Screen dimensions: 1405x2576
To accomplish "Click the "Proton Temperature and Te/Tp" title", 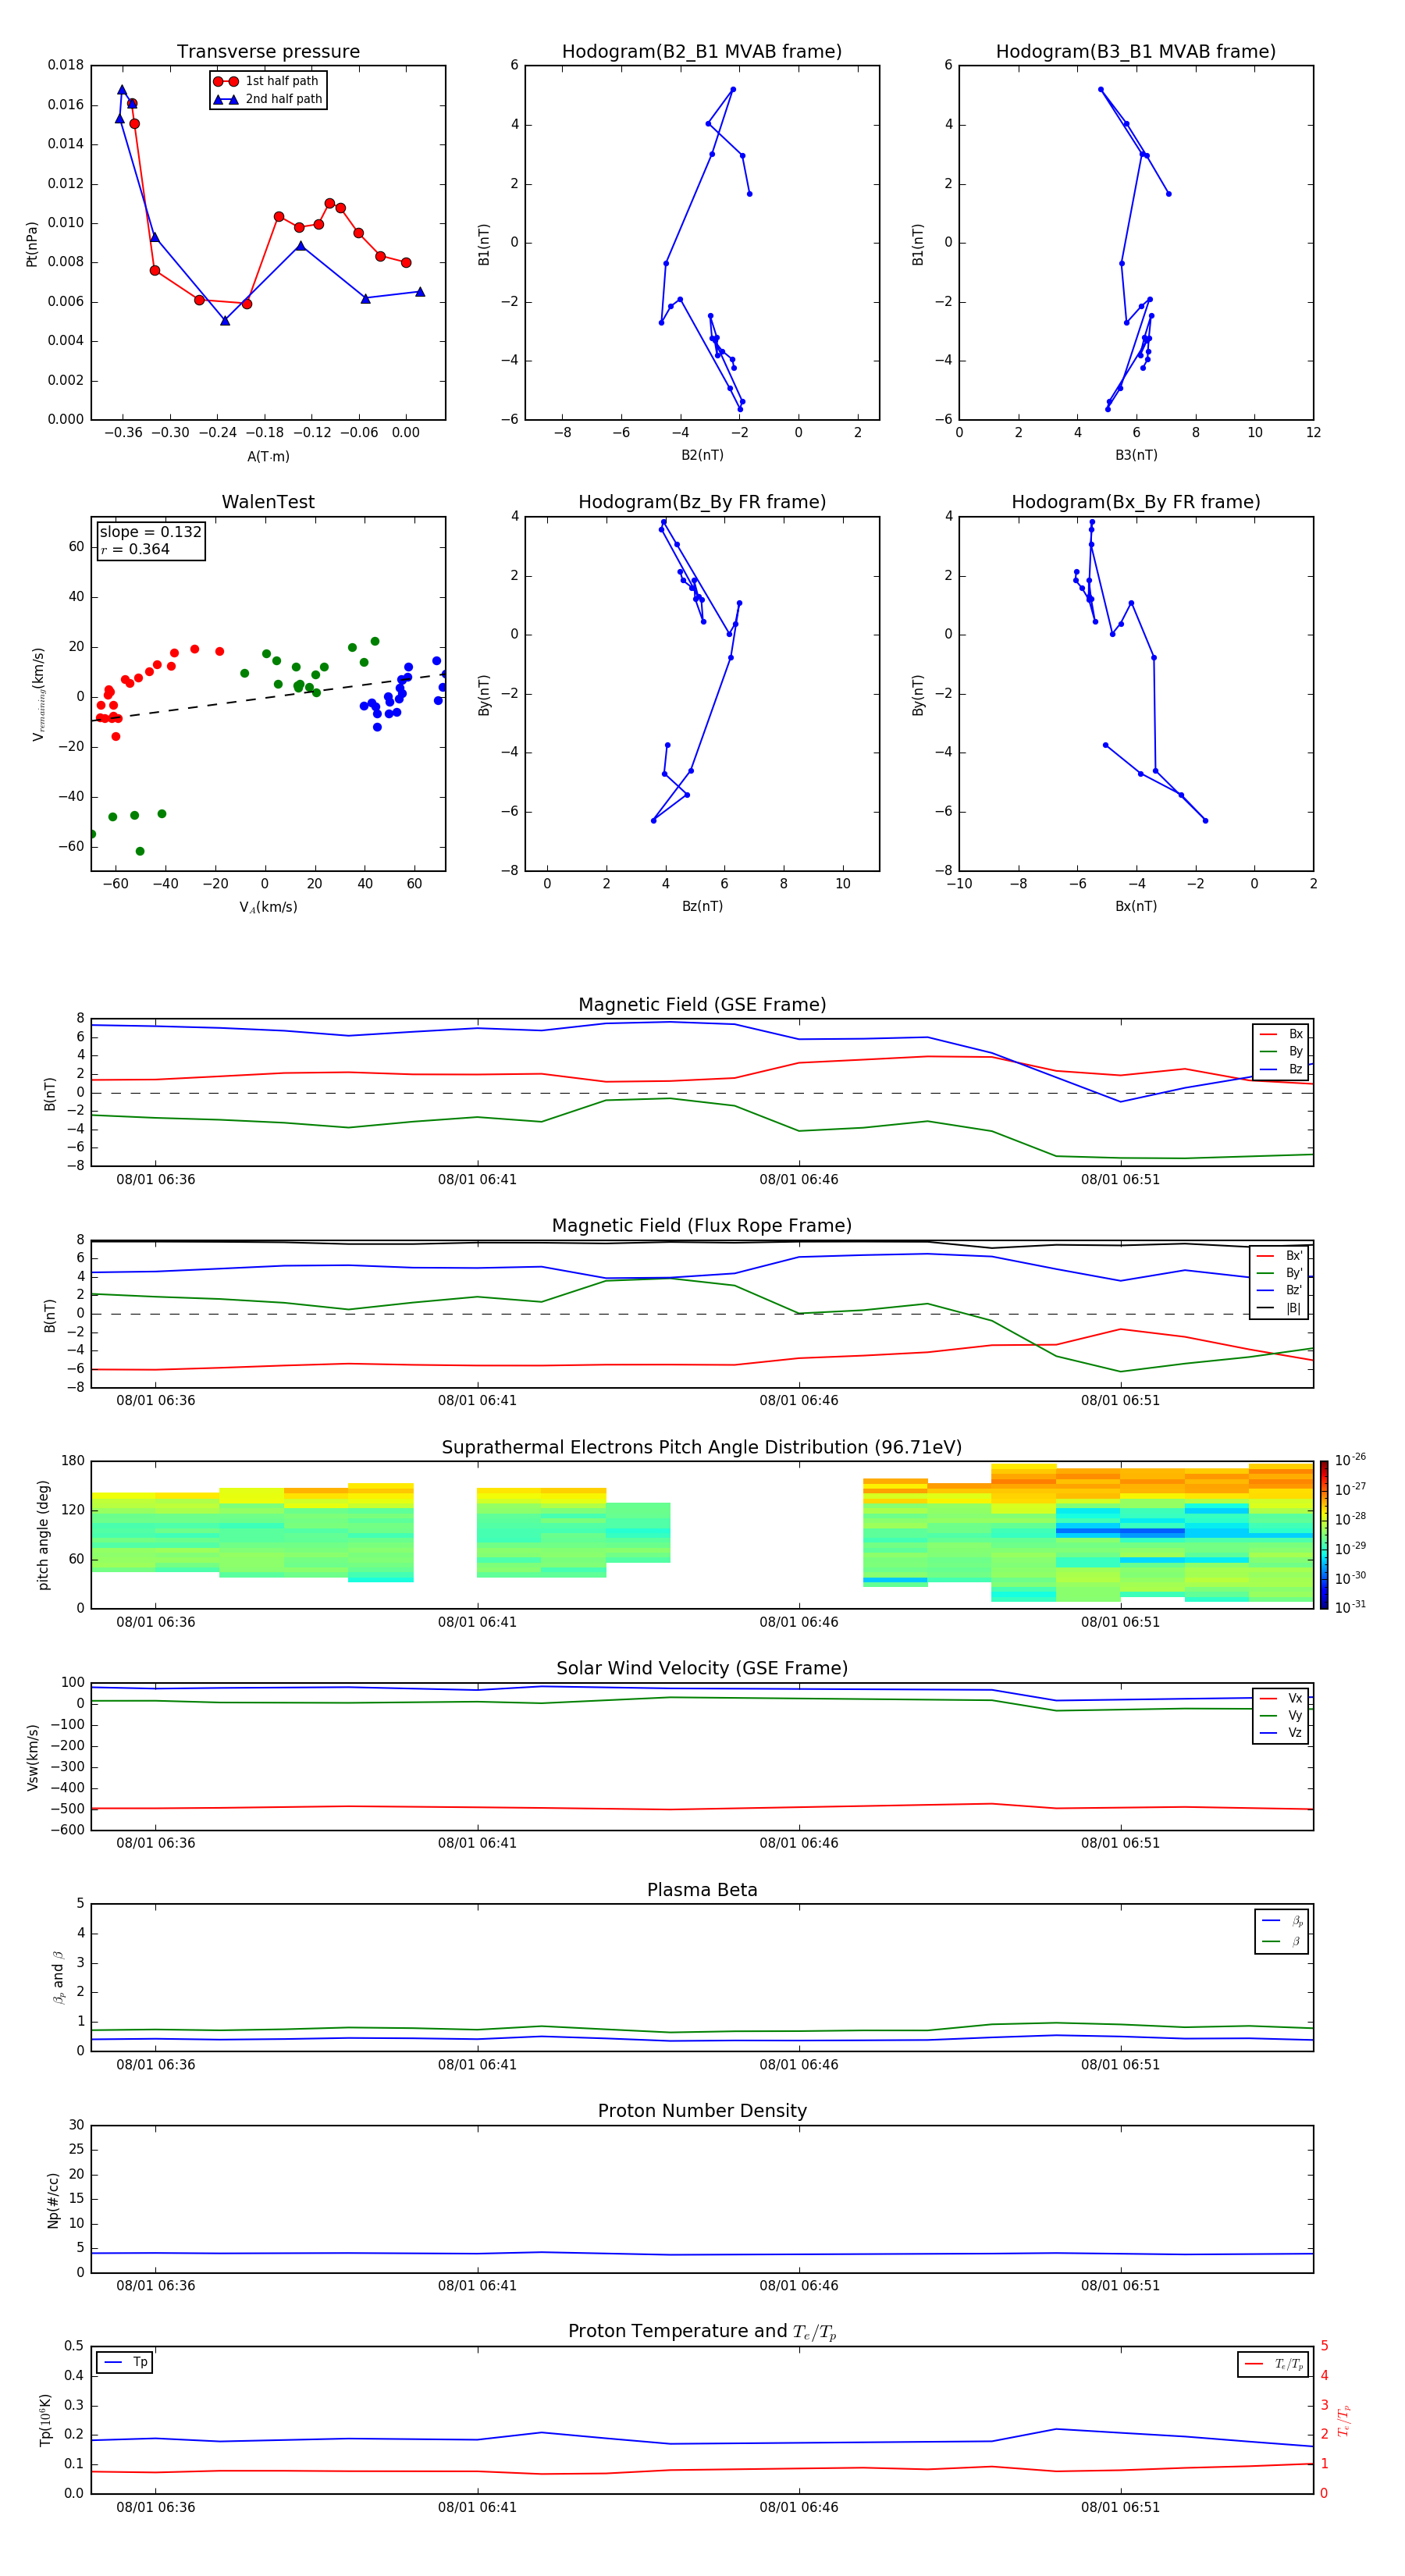I will point(702,2332).
